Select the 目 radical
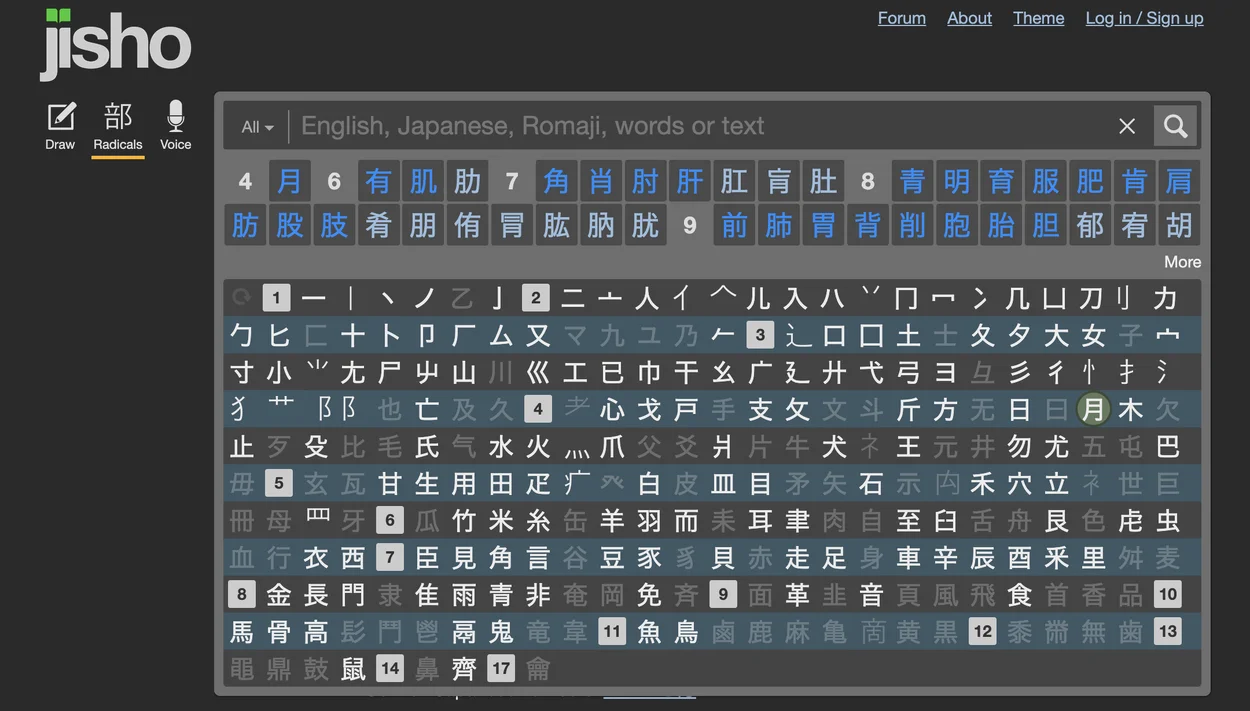 (760, 483)
